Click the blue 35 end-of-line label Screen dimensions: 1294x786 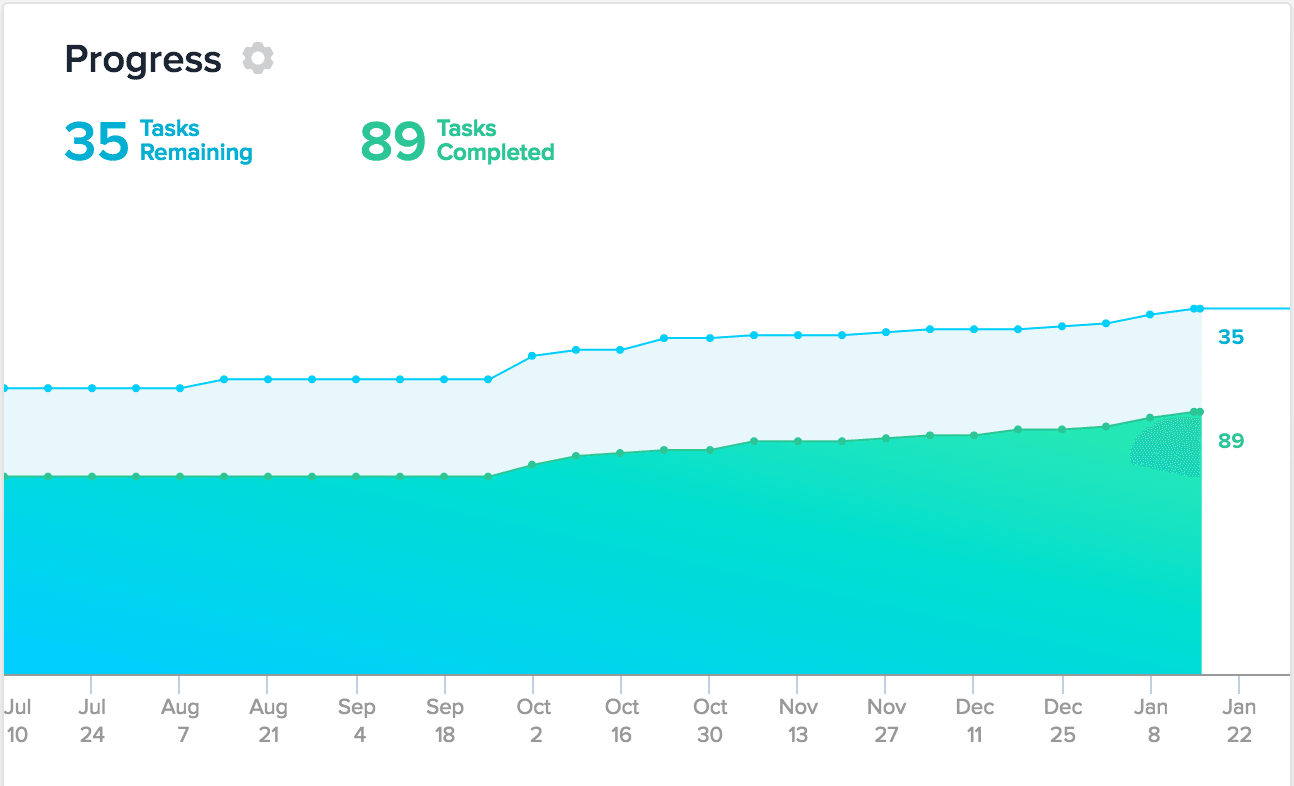(1231, 338)
